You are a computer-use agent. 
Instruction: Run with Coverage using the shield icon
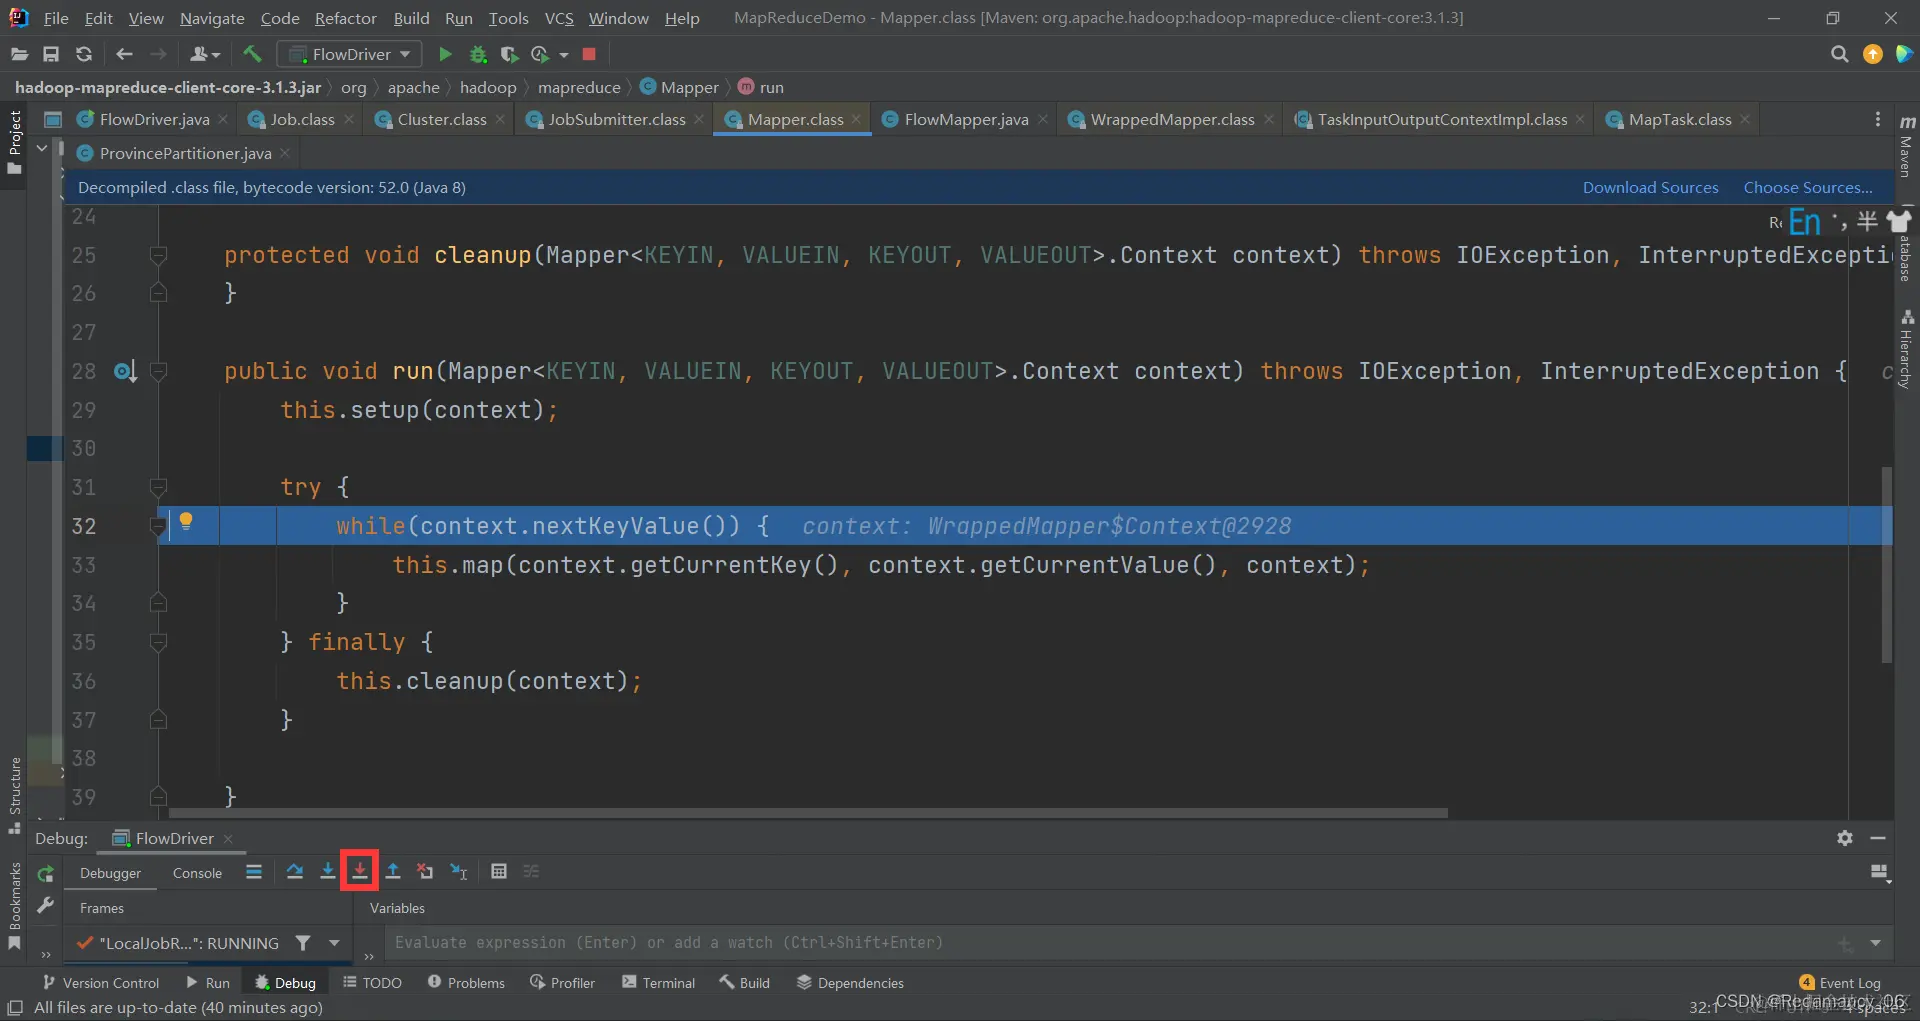coord(509,54)
